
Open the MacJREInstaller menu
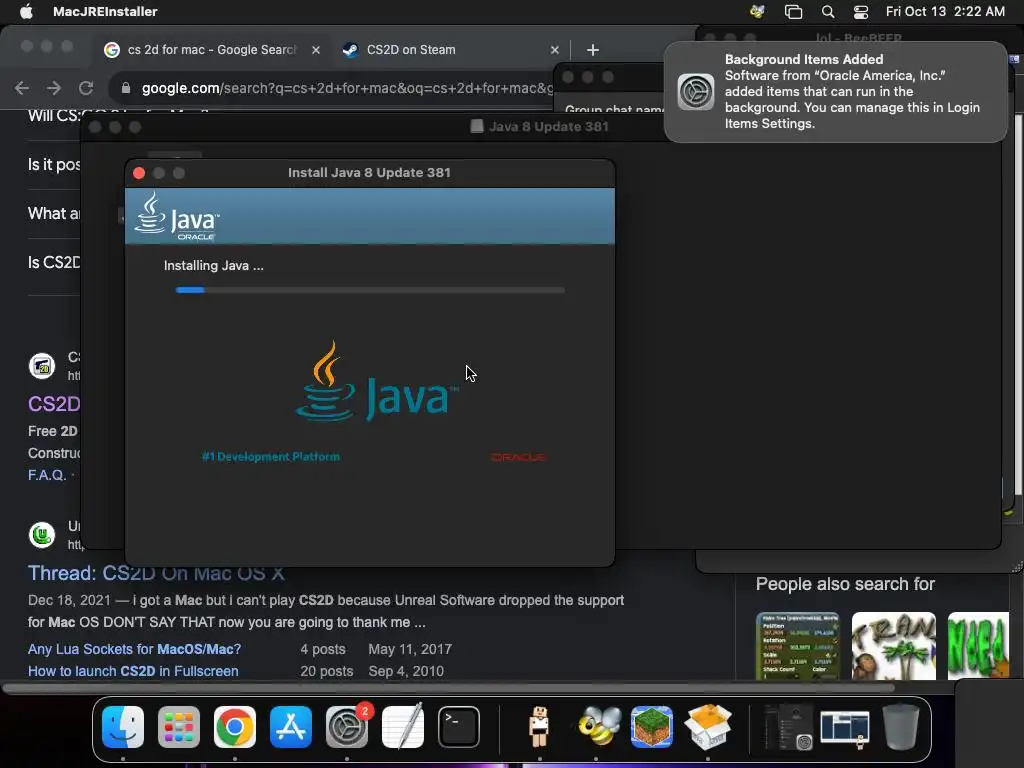tap(105, 11)
